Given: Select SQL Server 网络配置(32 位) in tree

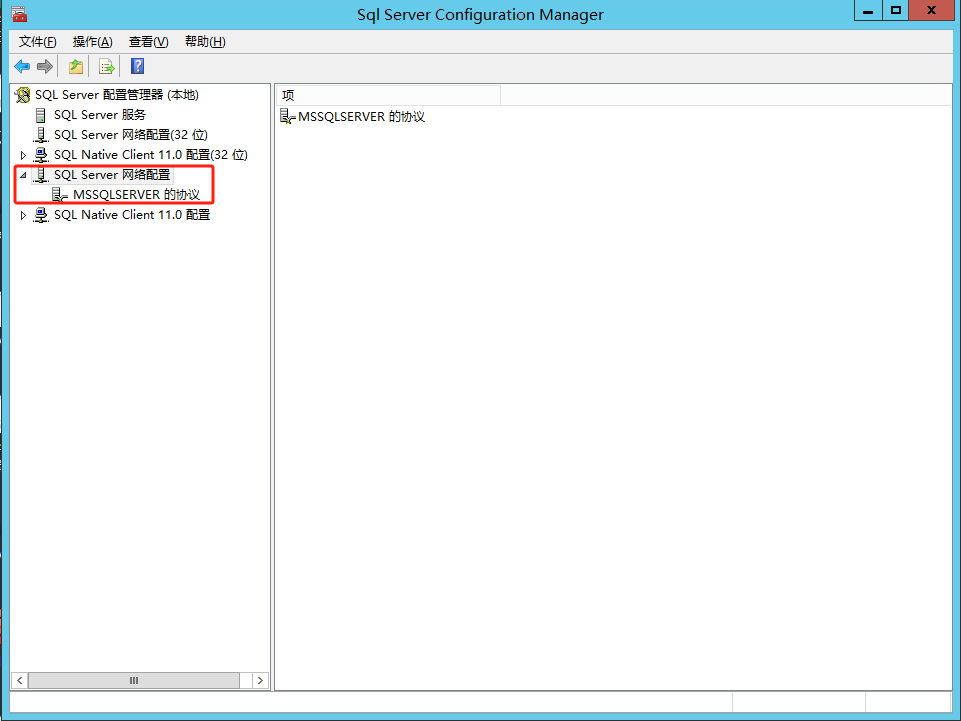Looking at the screenshot, I should 131,135.
